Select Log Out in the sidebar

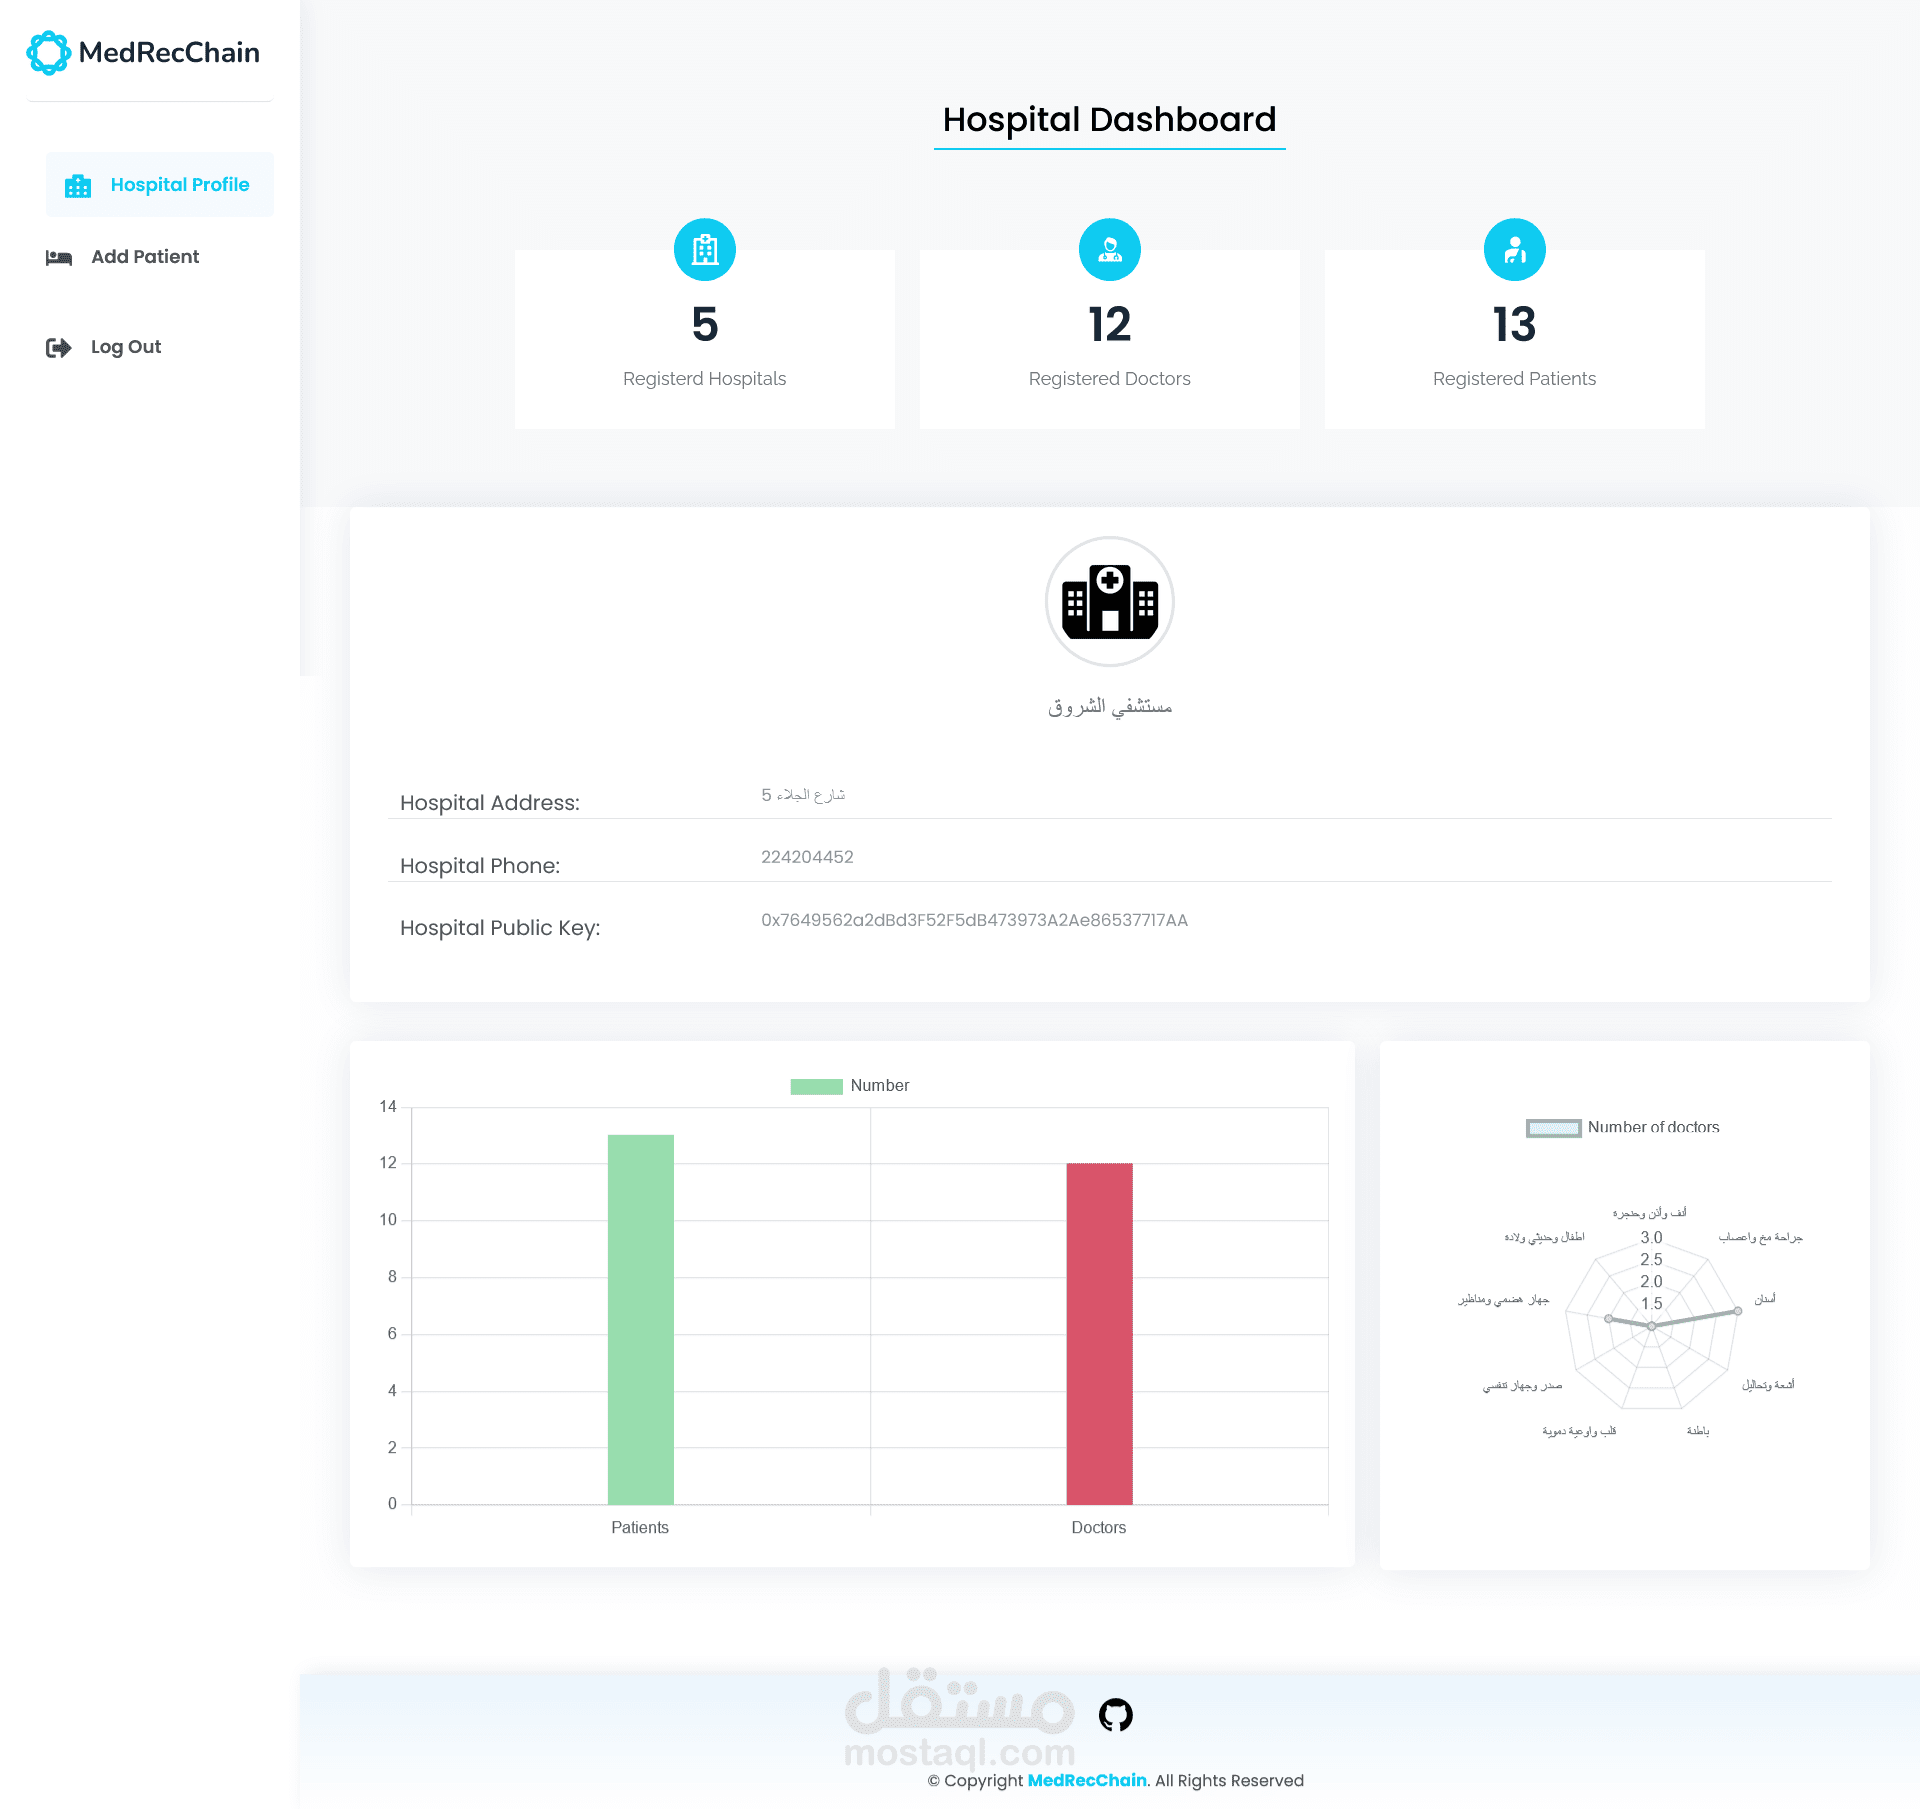tap(126, 347)
